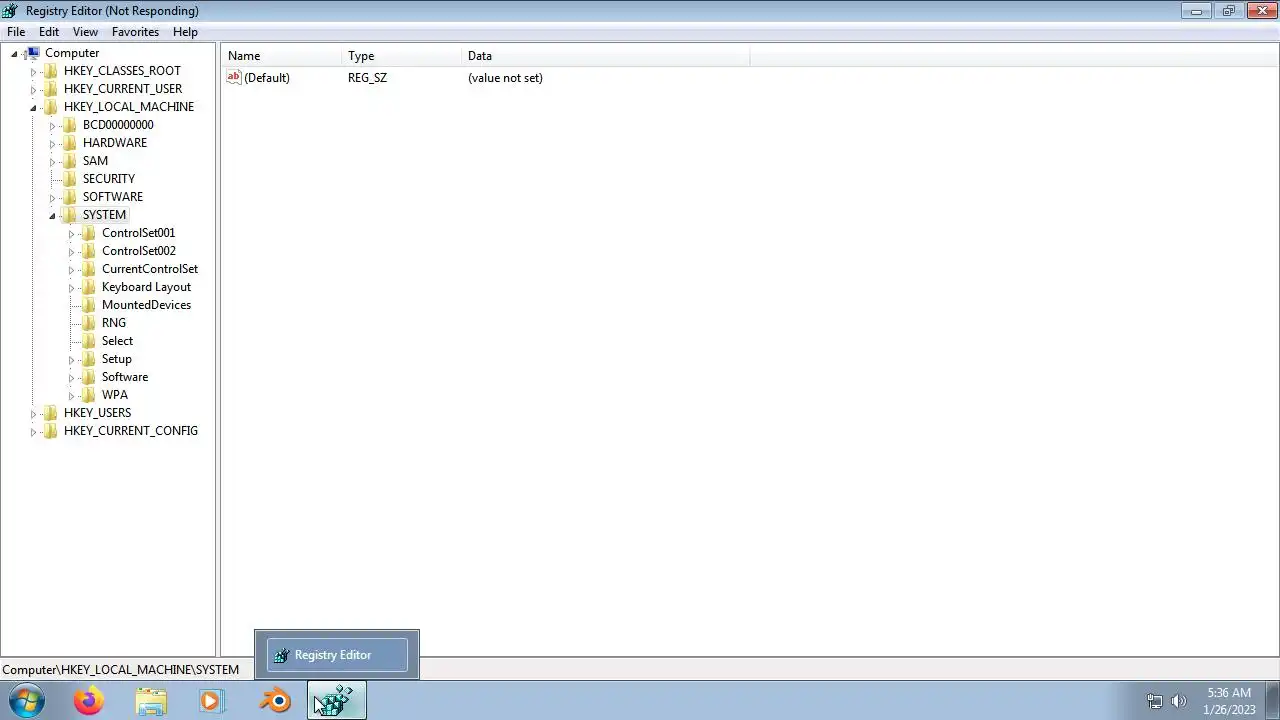Expand the Keyboard Layout arrow
The image size is (1280, 720).
71,288
